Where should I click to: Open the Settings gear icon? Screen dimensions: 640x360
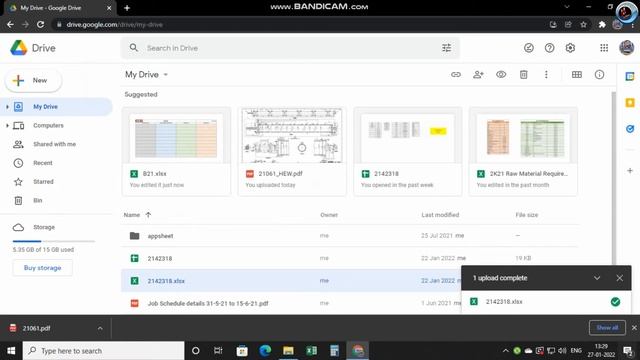point(570,48)
